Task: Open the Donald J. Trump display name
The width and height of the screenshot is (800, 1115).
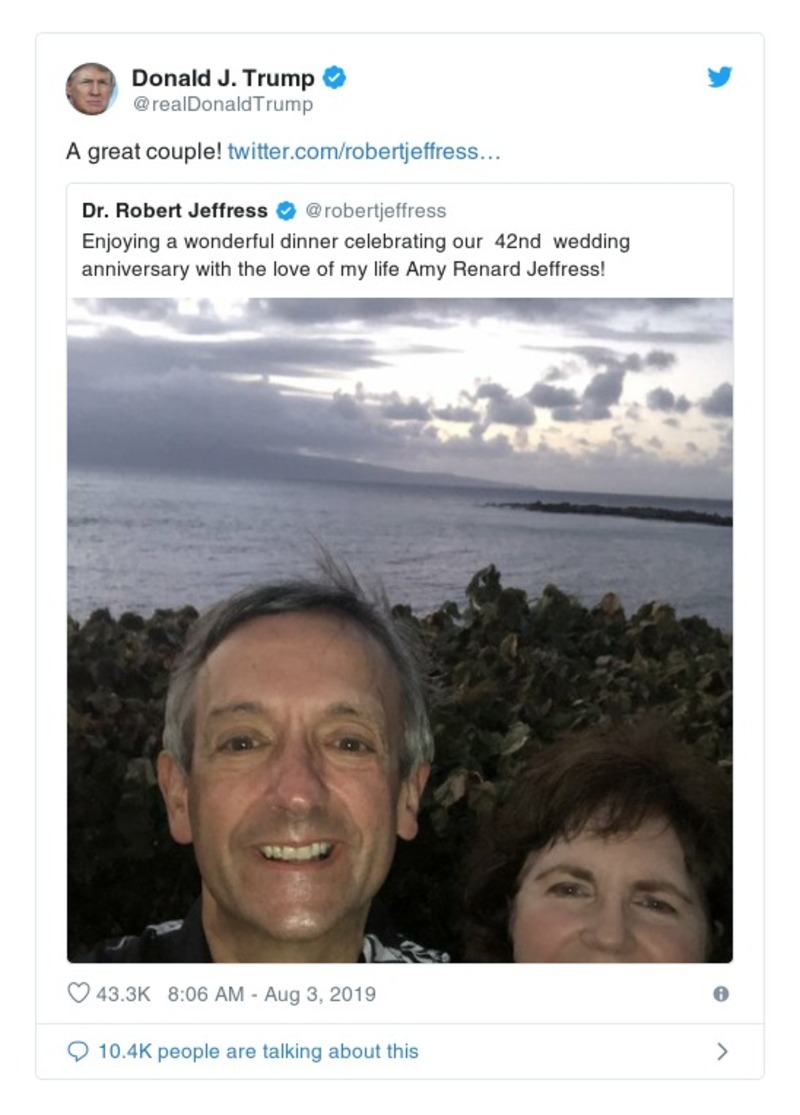Action: click(223, 78)
